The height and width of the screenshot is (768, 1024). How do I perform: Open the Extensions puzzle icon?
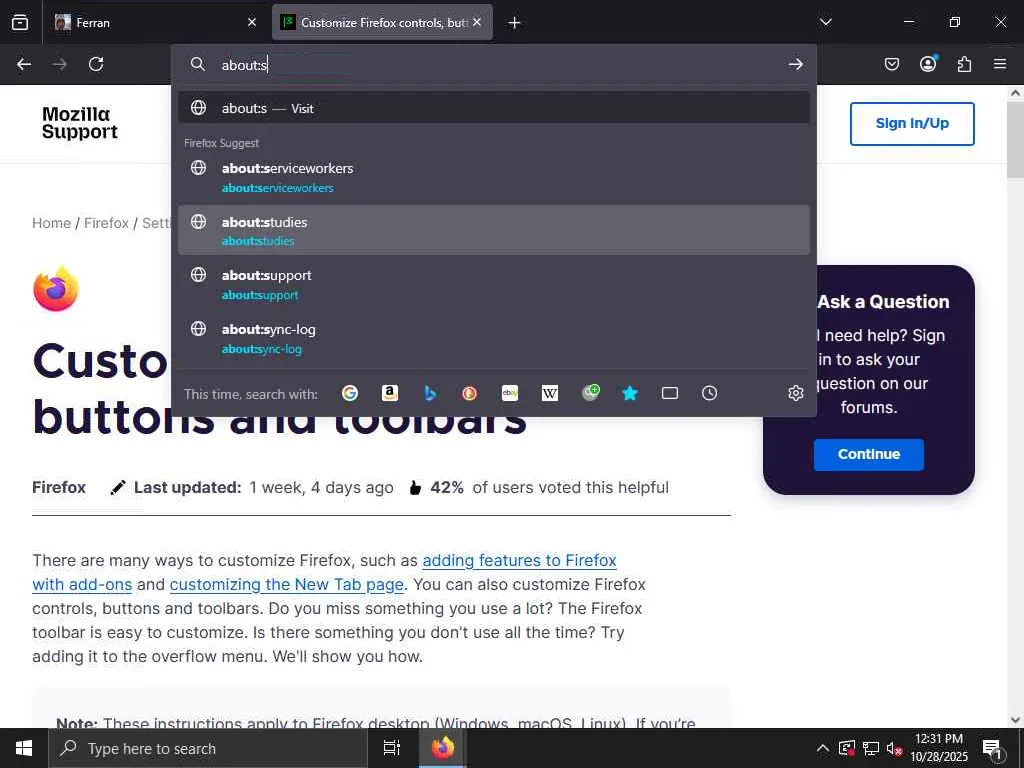pos(964,64)
